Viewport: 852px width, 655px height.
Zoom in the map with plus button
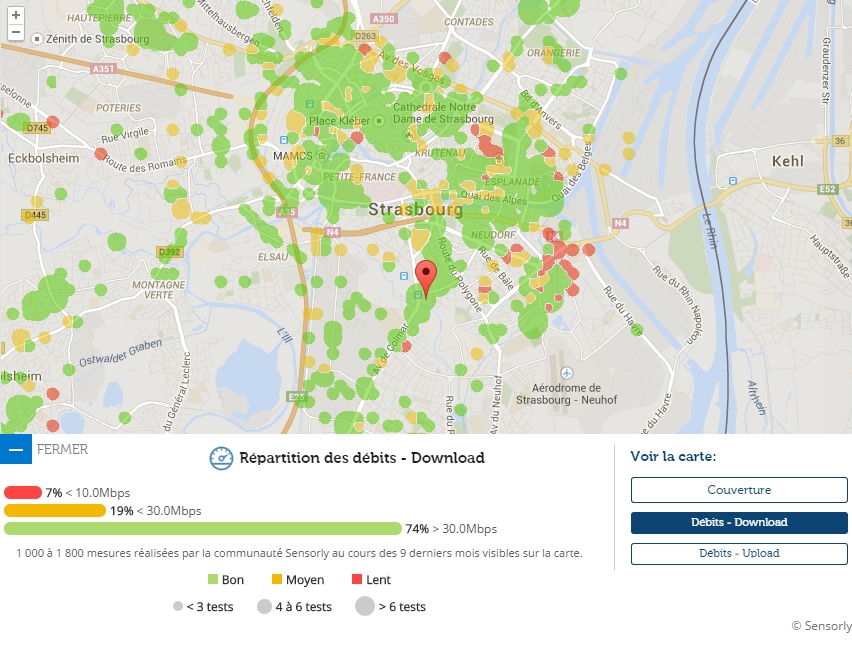pyautogui.click(x=16, y=15)
